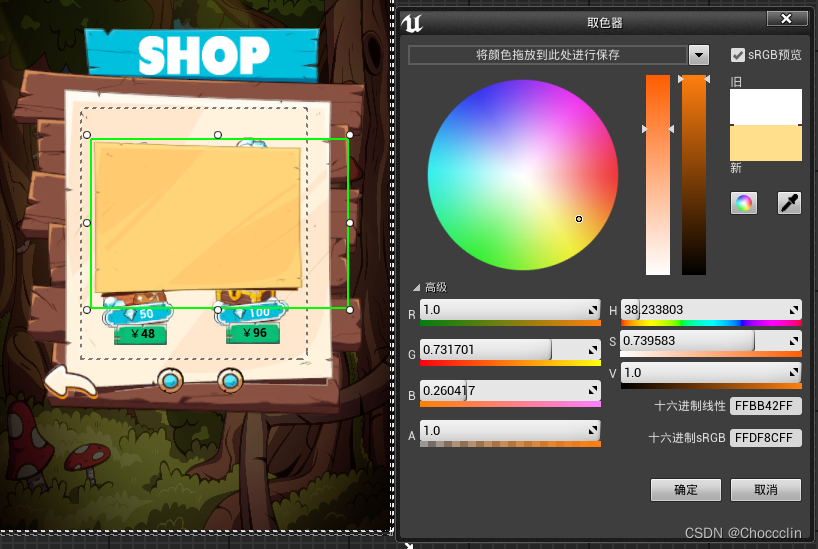818x549 pixels.
Task: Click the Unreal Engine logo icon
Action: [412, 22]
